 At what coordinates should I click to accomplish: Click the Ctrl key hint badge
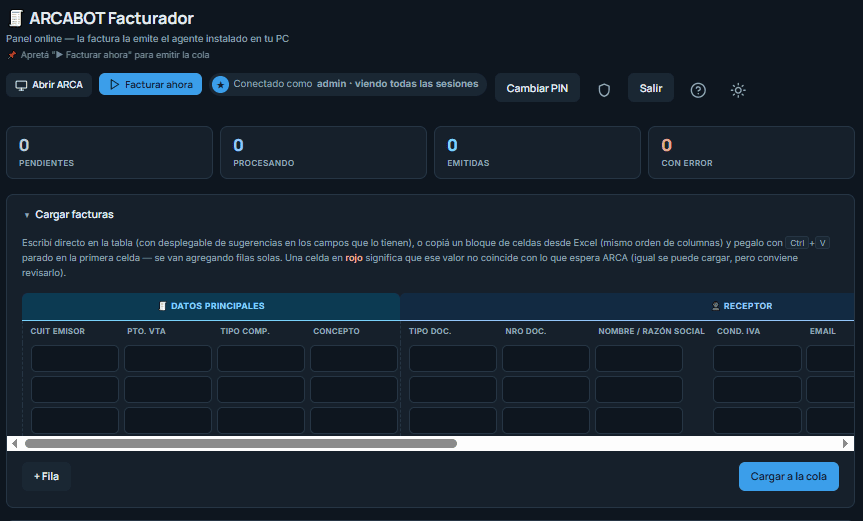pyautogui.click(x=796, y=243)
